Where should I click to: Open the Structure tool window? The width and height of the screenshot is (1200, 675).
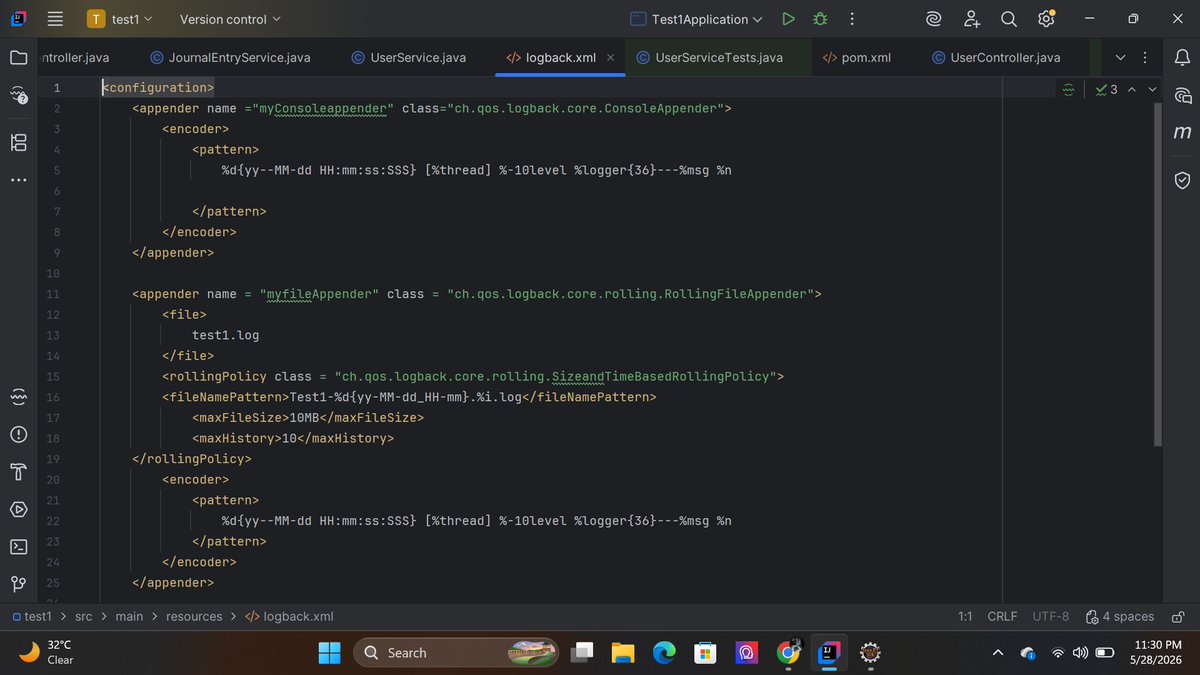pos(18,142)
